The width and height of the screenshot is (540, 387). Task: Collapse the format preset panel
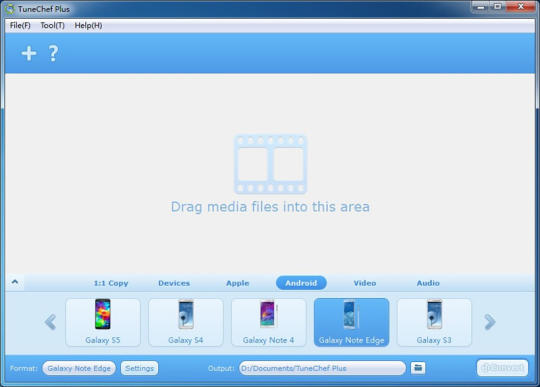(15, 282)
